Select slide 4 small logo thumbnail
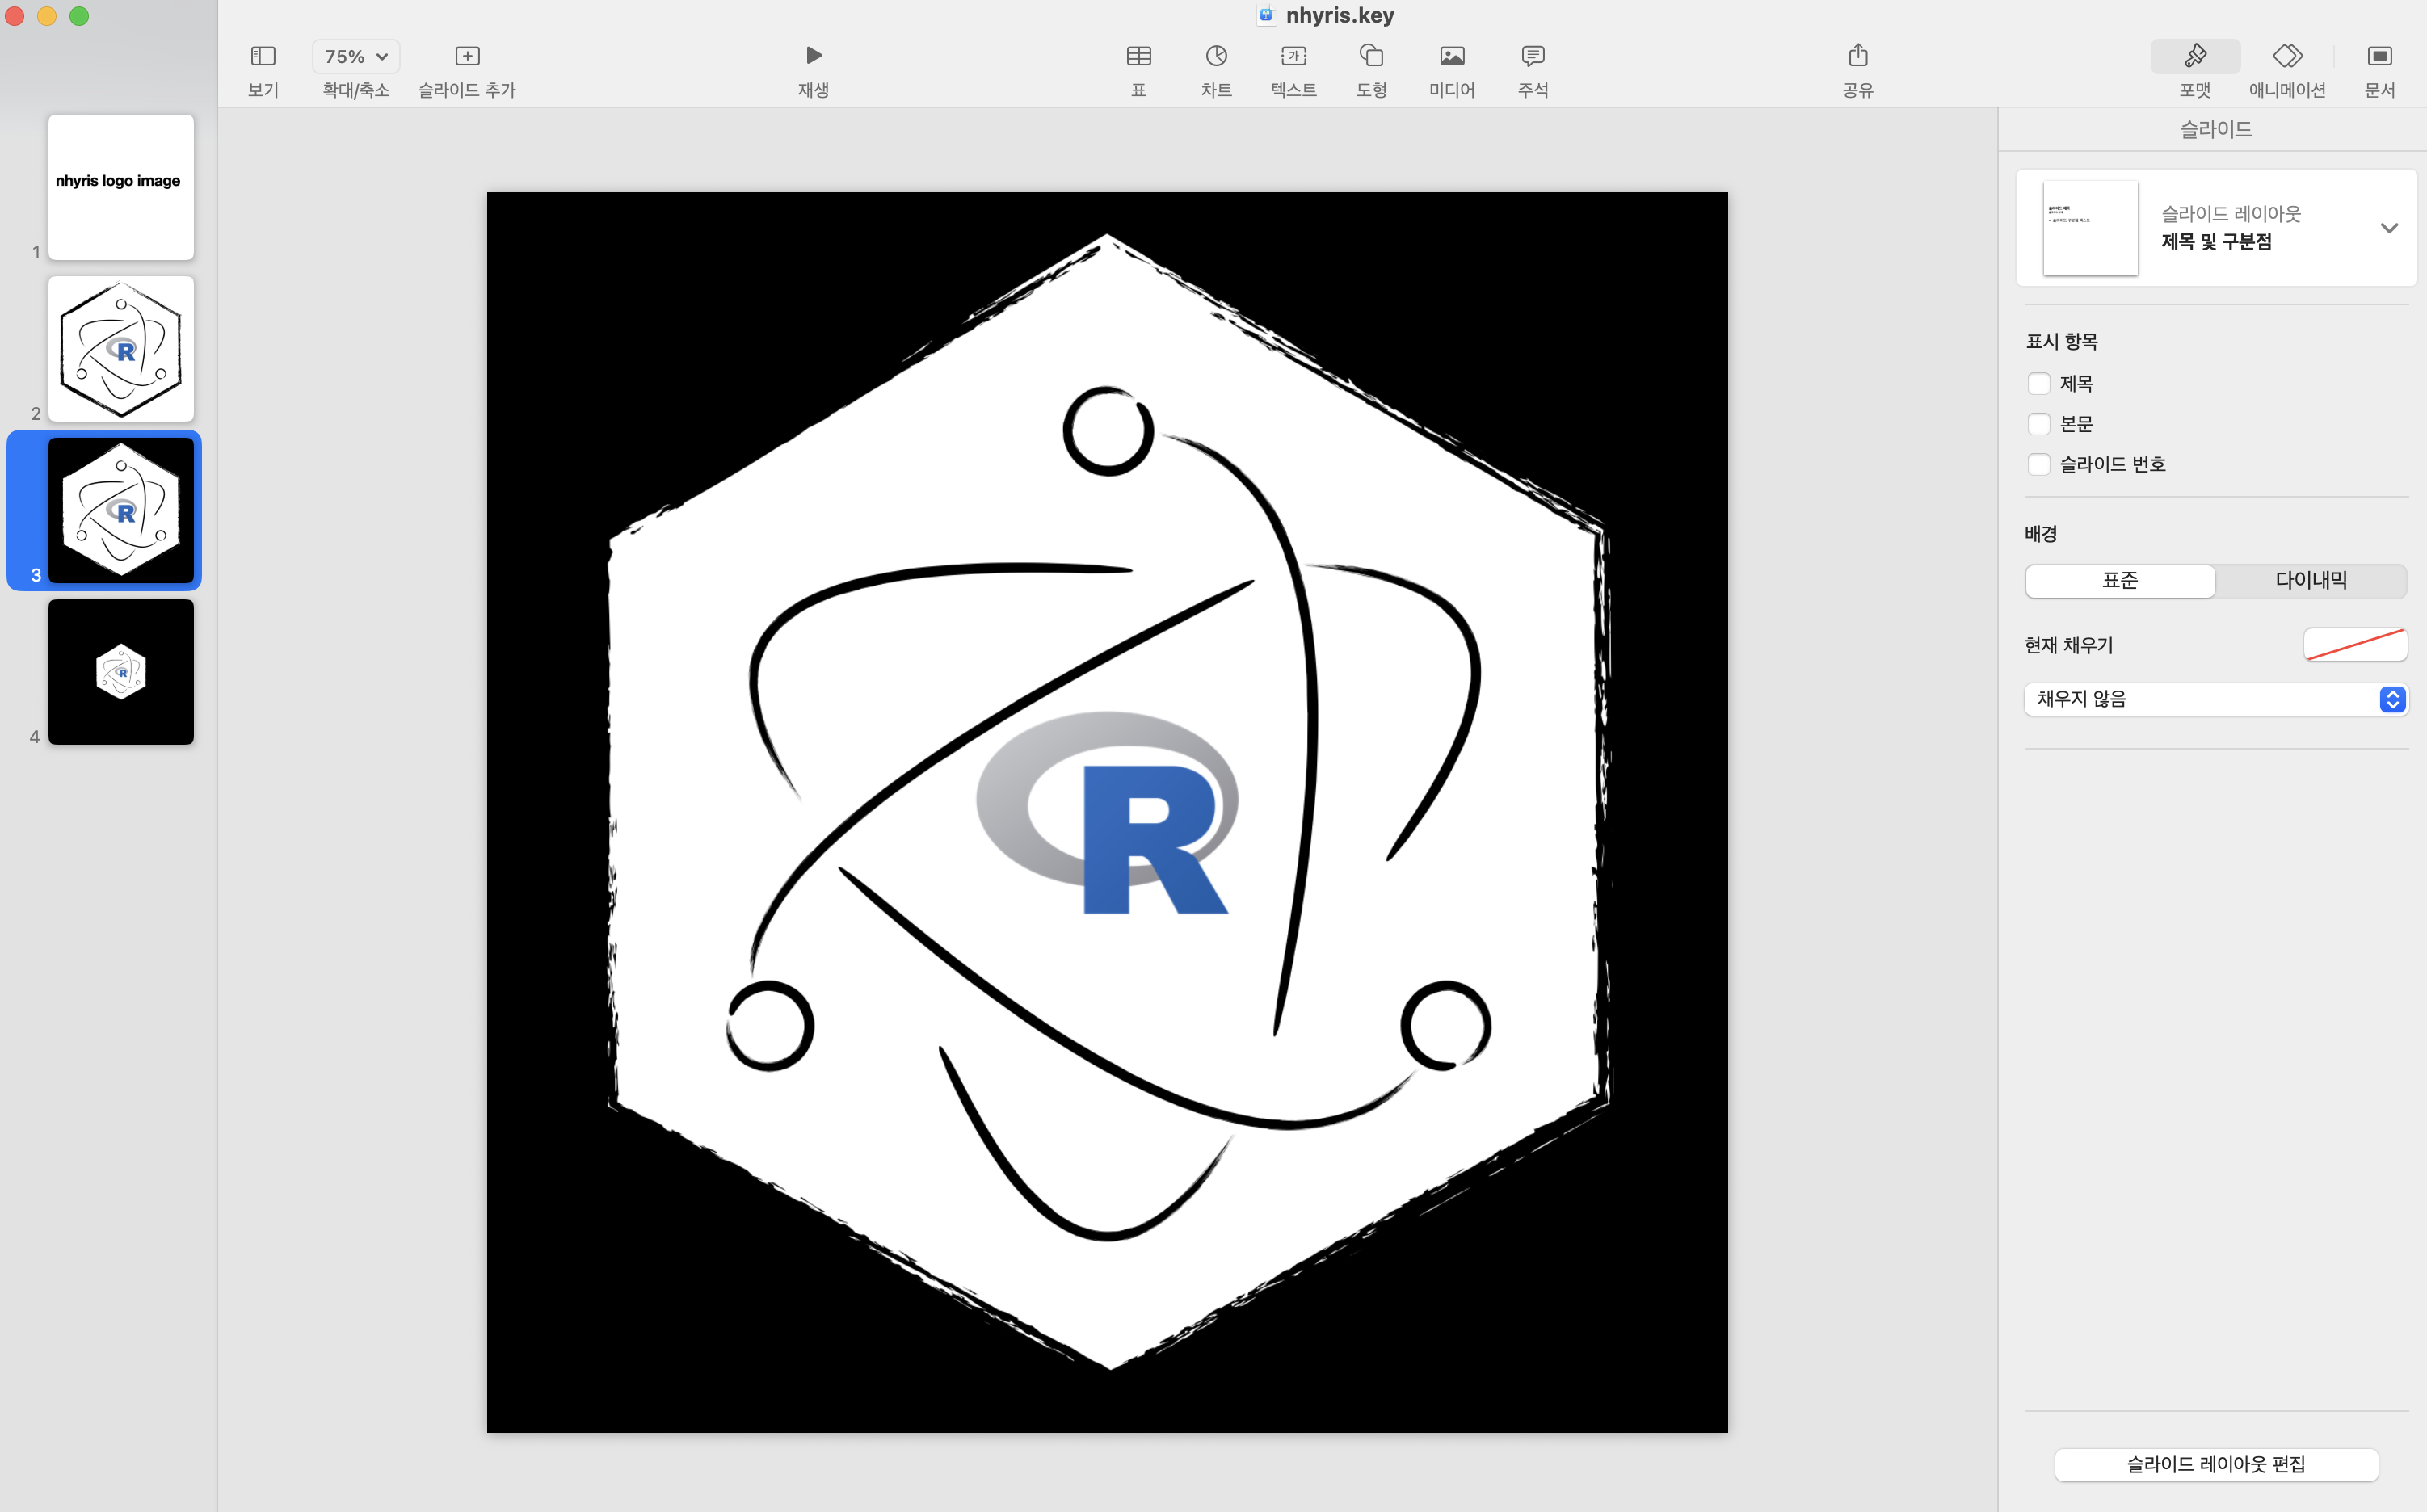The width and height of the screenshot is (2427, 1512). point(121,672)
